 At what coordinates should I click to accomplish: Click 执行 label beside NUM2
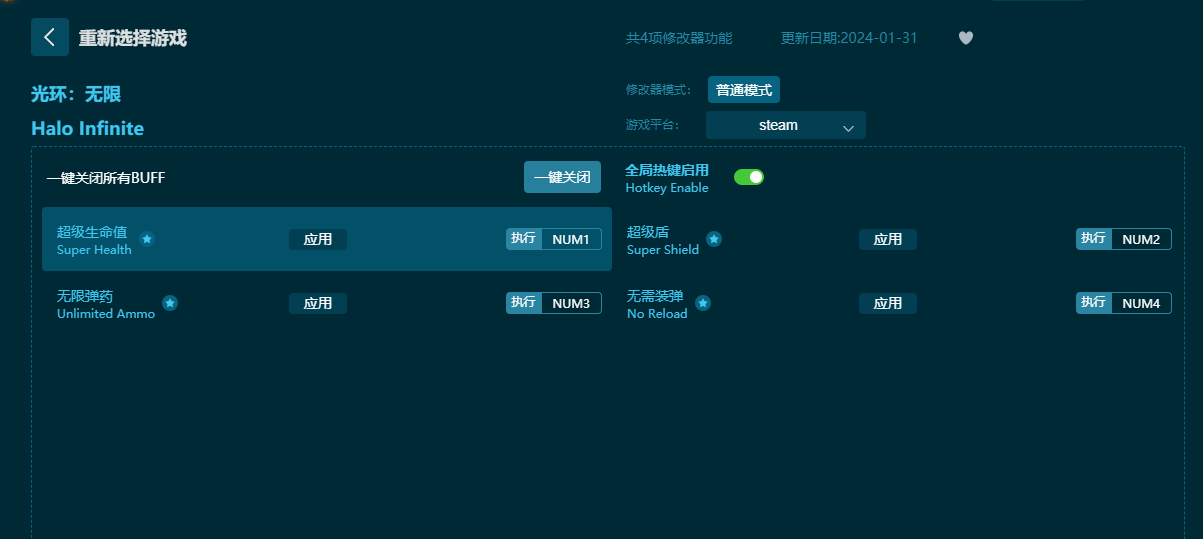click(x=1093, y=238)
